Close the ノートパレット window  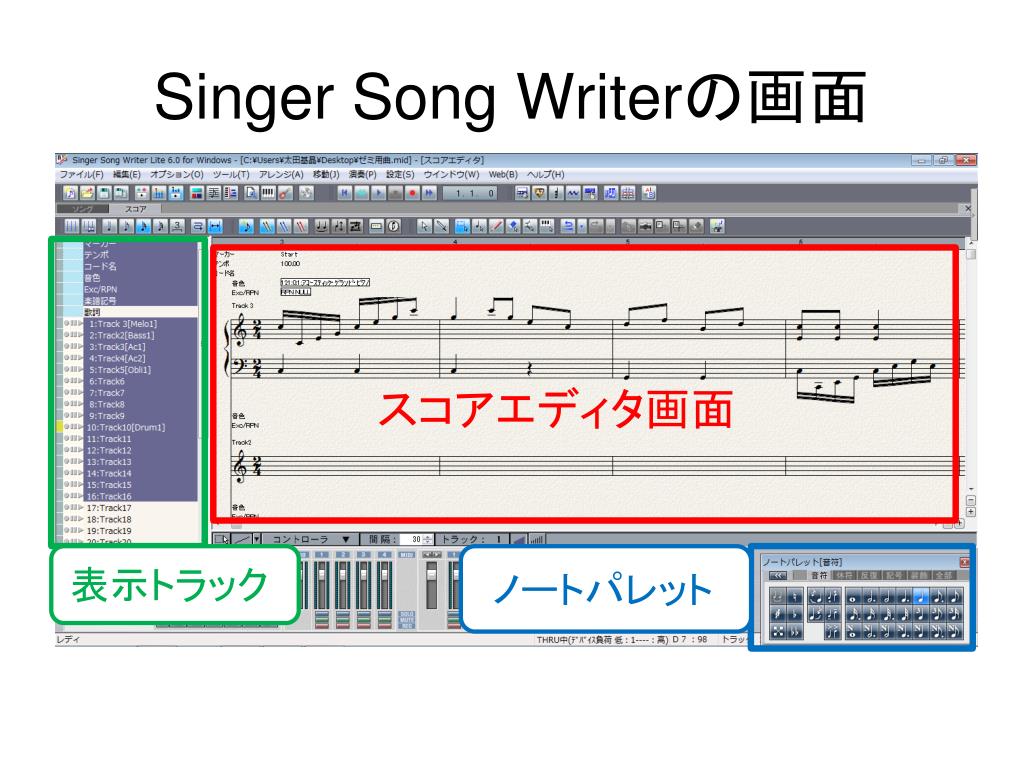(x=965, y=562)
